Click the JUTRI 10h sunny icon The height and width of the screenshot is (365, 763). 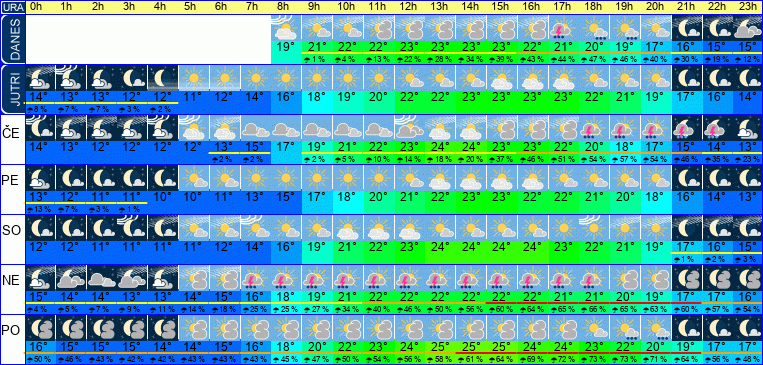click(x=348, y=77)
